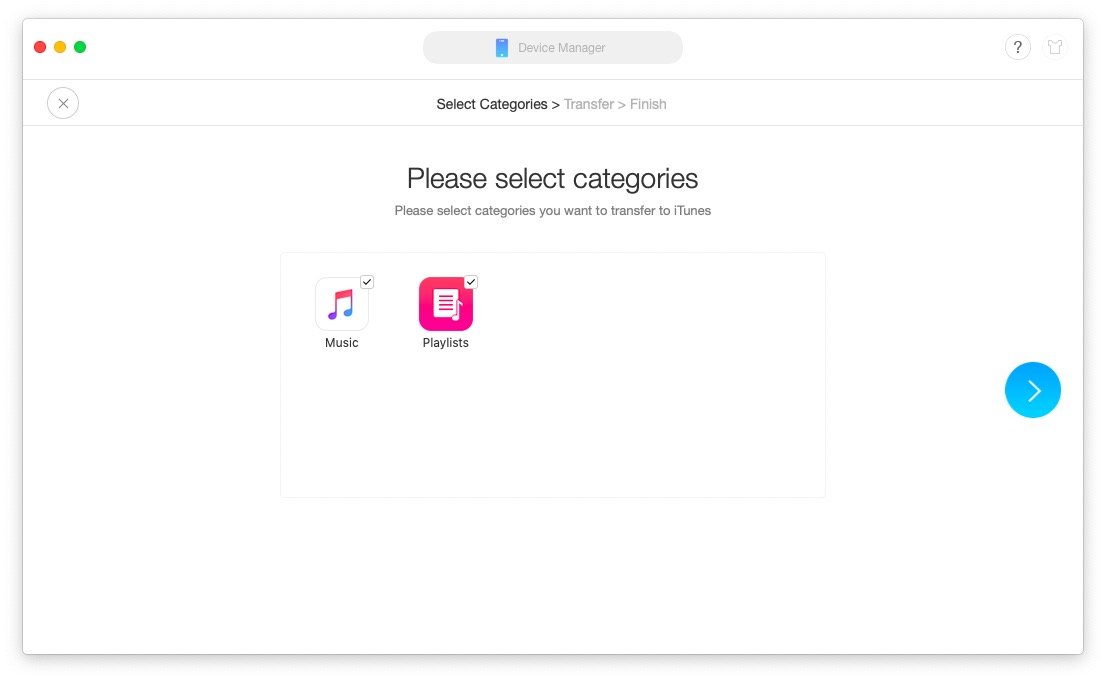Close the window with the red button
This screenshot has height=681, width=1106.
pos(40,47)
